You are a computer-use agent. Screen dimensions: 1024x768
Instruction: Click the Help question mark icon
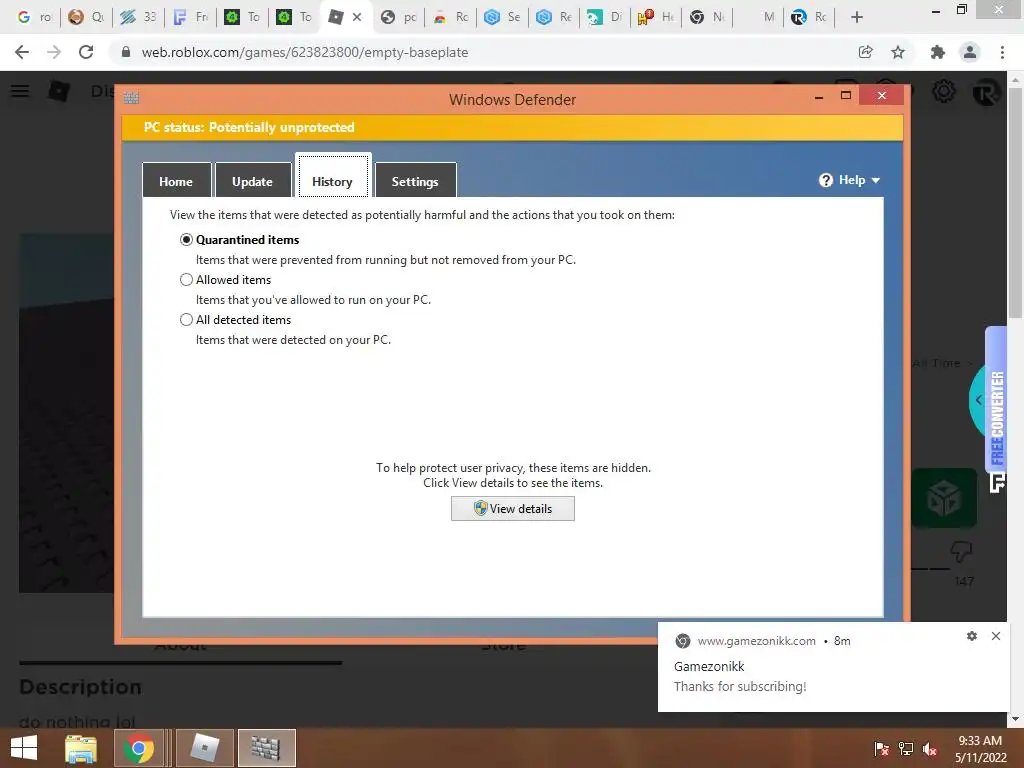825,180
